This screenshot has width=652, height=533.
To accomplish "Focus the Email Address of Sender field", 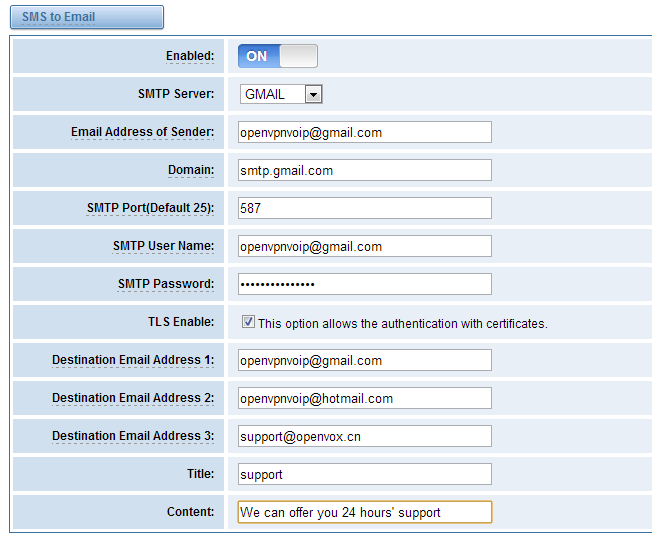I will click(x=365, y=132).
